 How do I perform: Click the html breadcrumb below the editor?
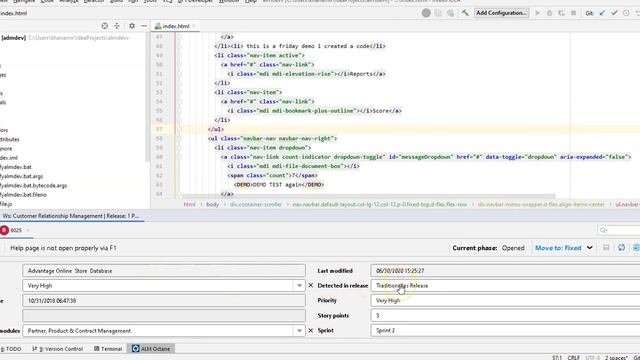(x=189, y=204)
